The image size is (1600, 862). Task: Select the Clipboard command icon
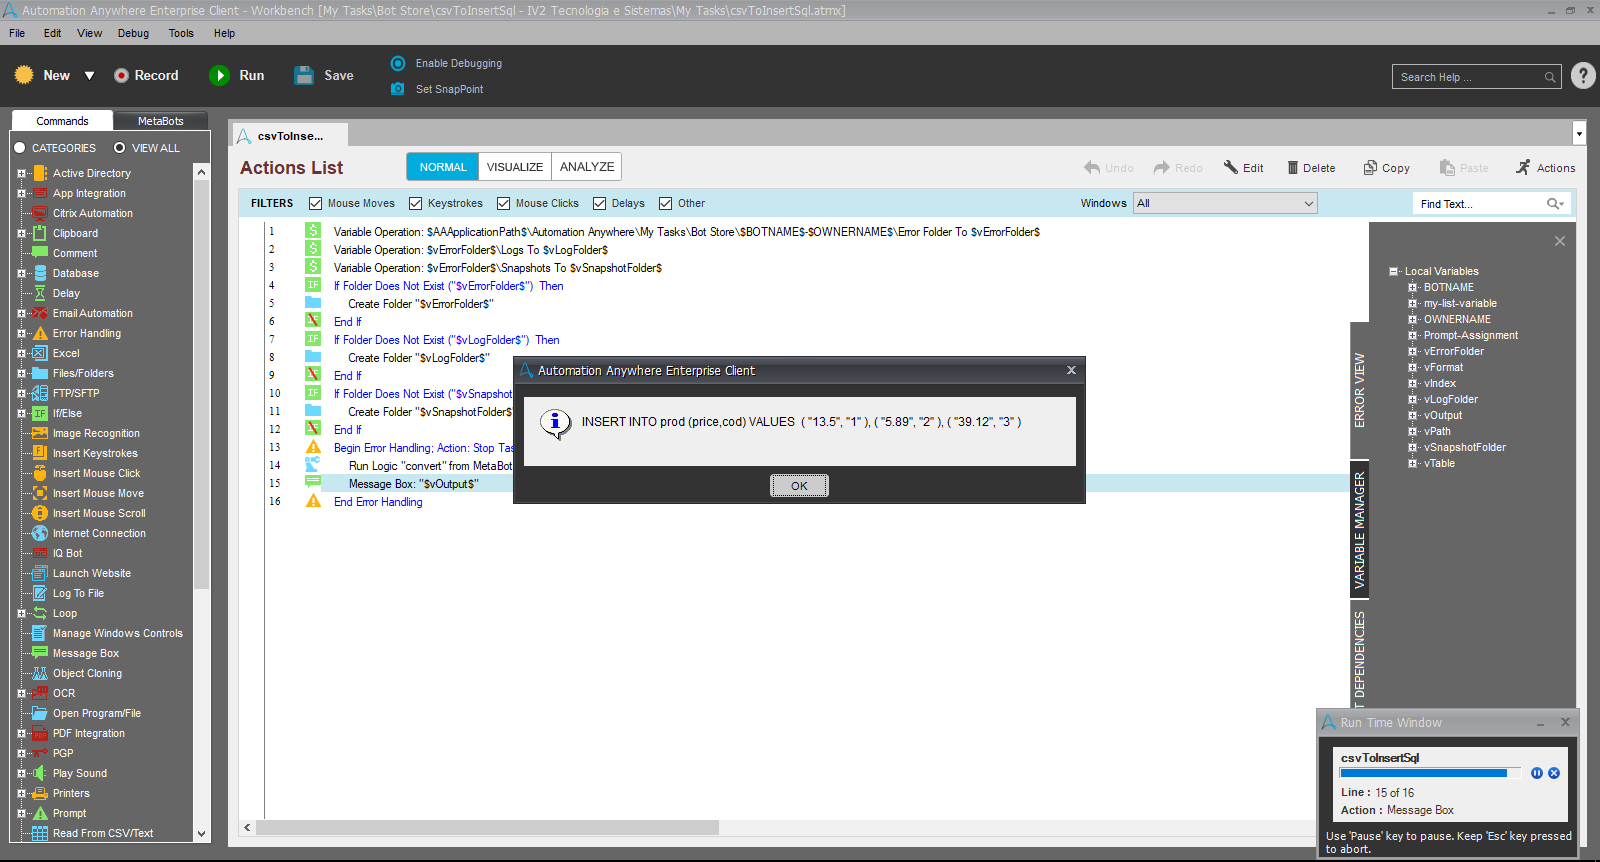pyautogui.click(x=40, y=233)
